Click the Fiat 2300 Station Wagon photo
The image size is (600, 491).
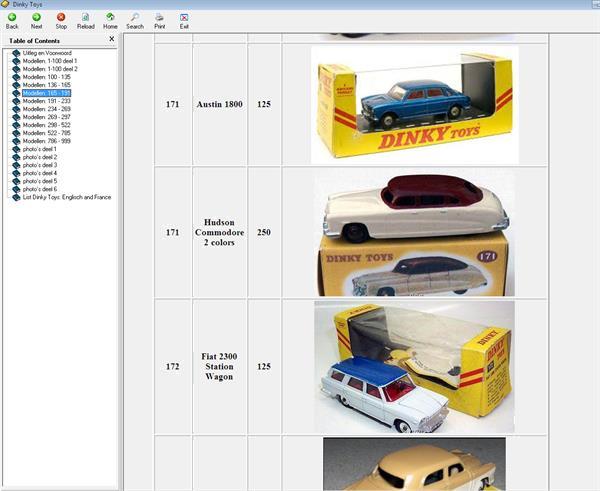click(x=414, y=367)
